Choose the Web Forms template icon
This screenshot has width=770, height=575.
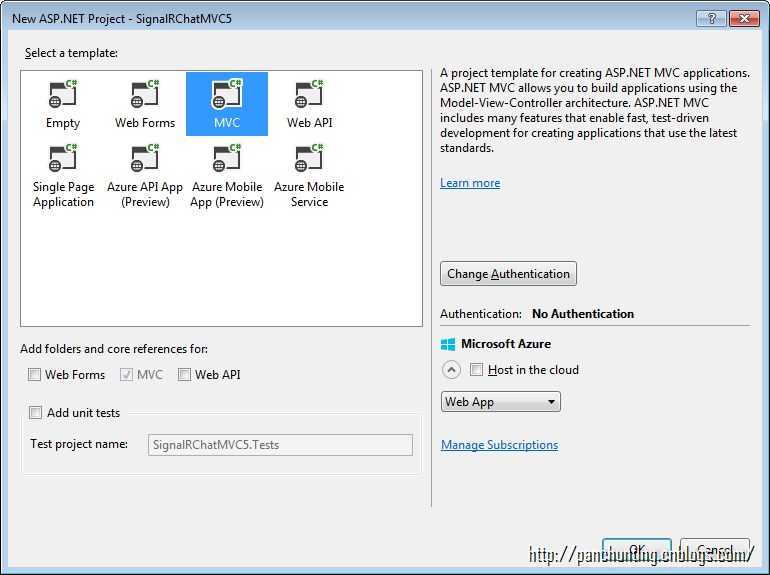145,94
